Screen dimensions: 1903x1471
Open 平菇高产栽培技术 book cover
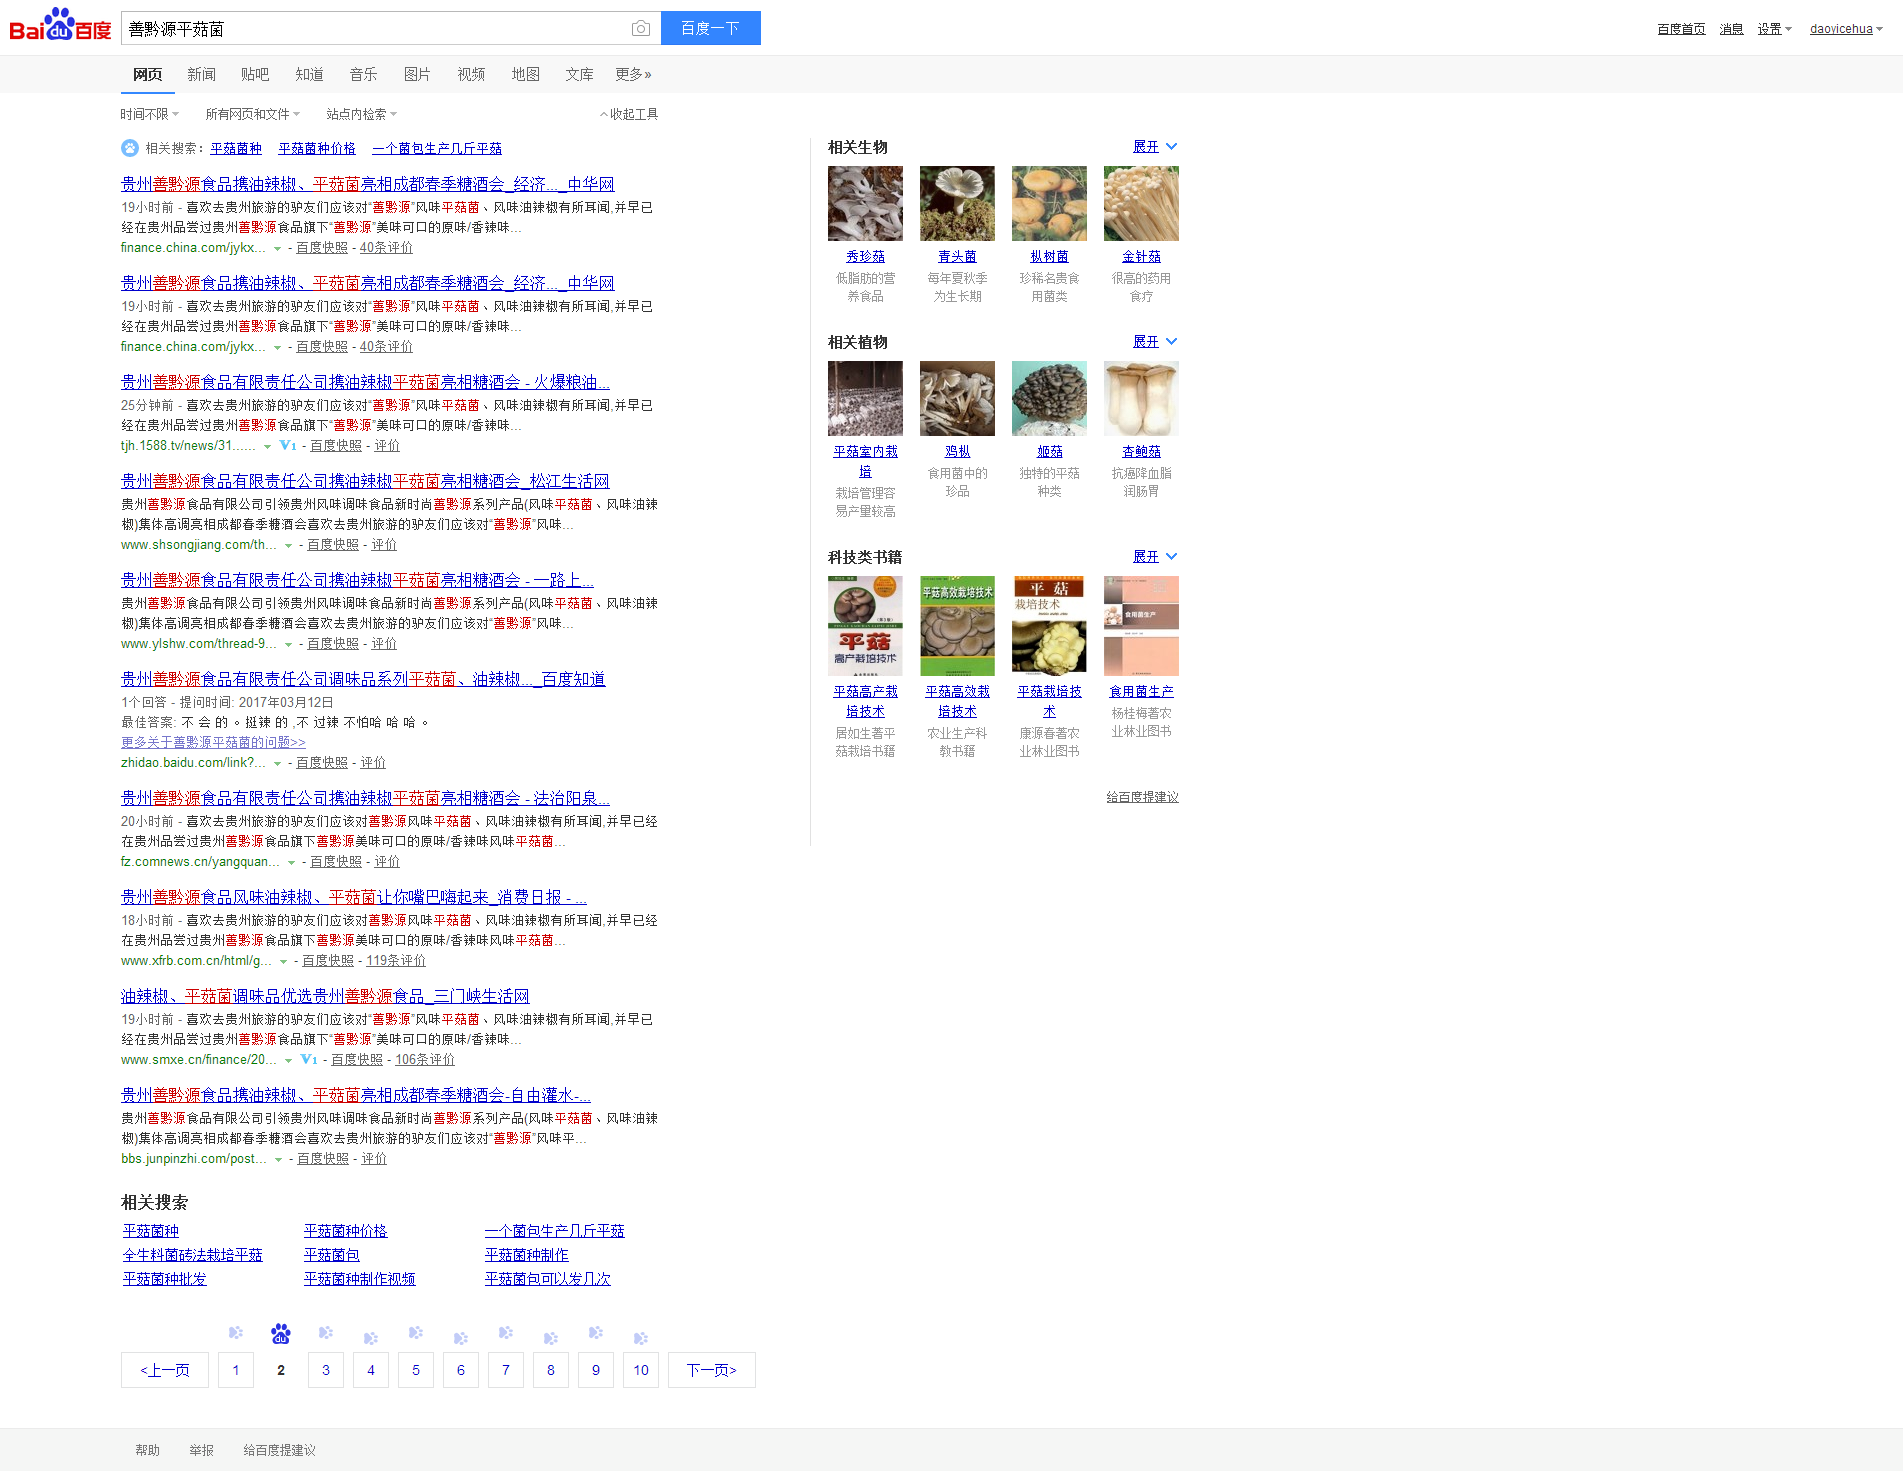point(865,626)
